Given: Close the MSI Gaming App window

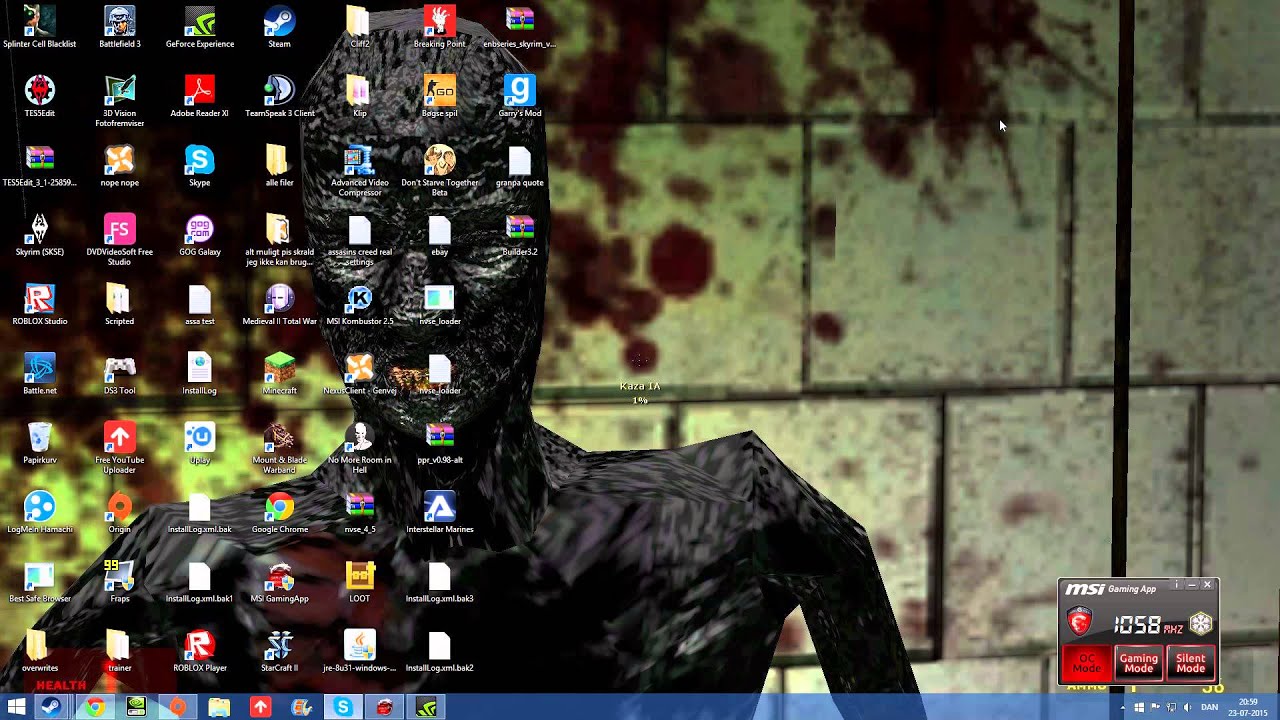Looking at the screenshot, I should (1207, 585).
